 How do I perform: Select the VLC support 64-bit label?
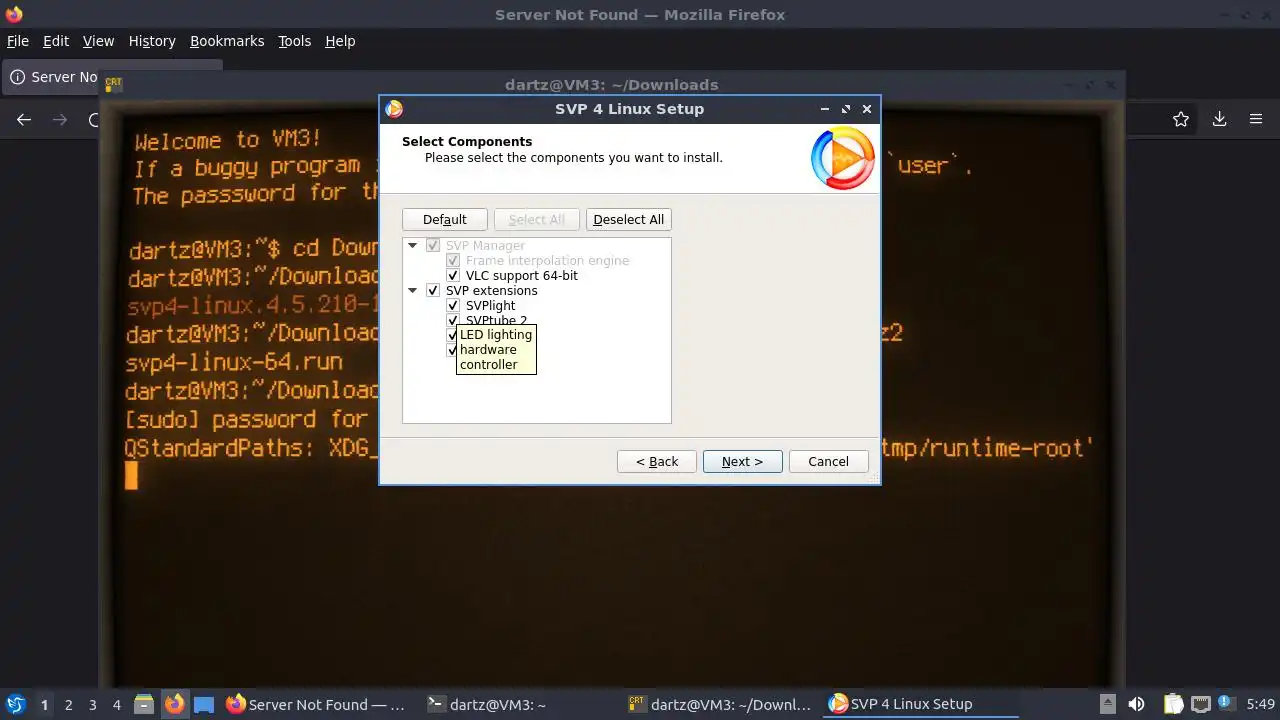point(522,276)
